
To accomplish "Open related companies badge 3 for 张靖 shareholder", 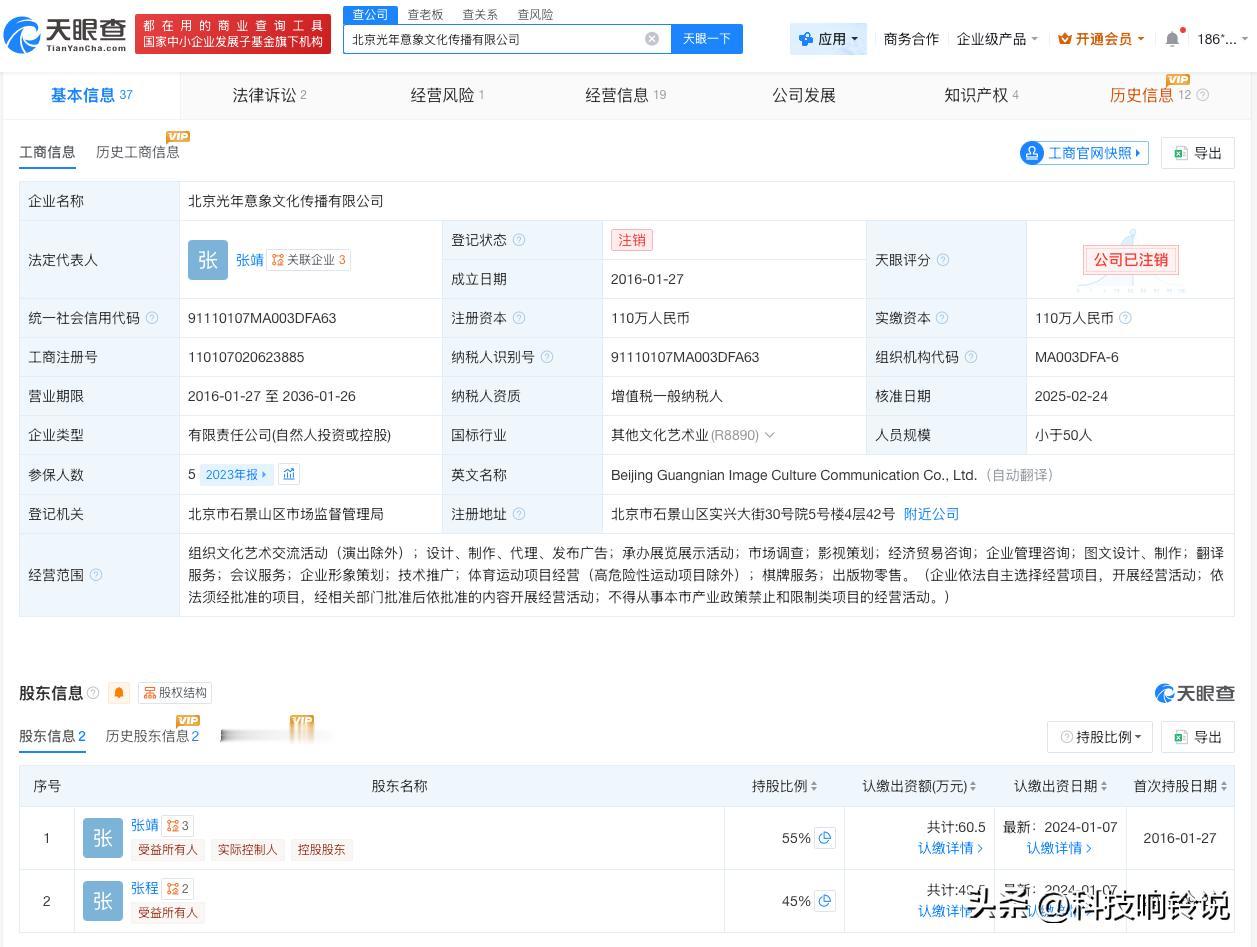I will (178, 826).
